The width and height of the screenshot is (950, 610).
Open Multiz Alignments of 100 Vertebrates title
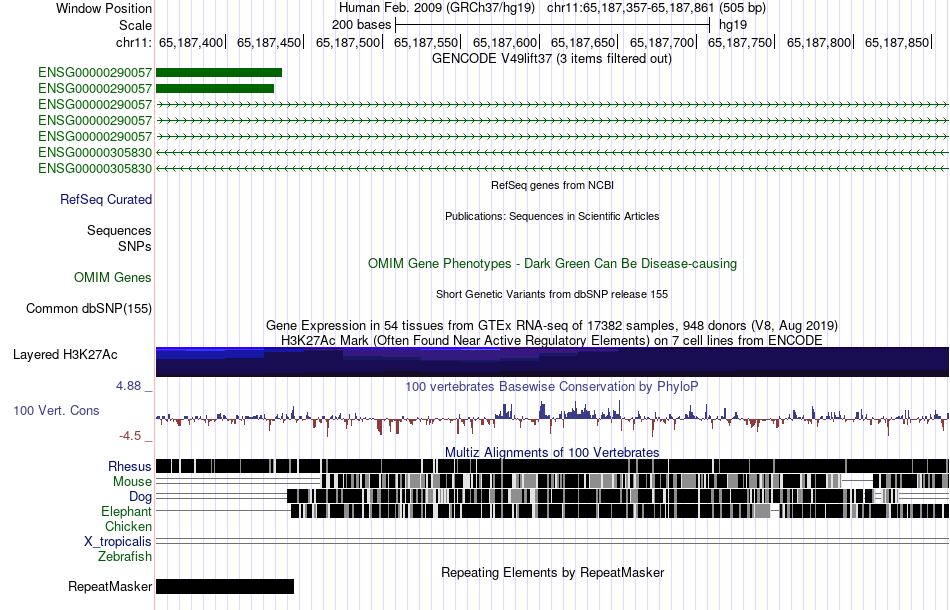(x=552, y=453)
